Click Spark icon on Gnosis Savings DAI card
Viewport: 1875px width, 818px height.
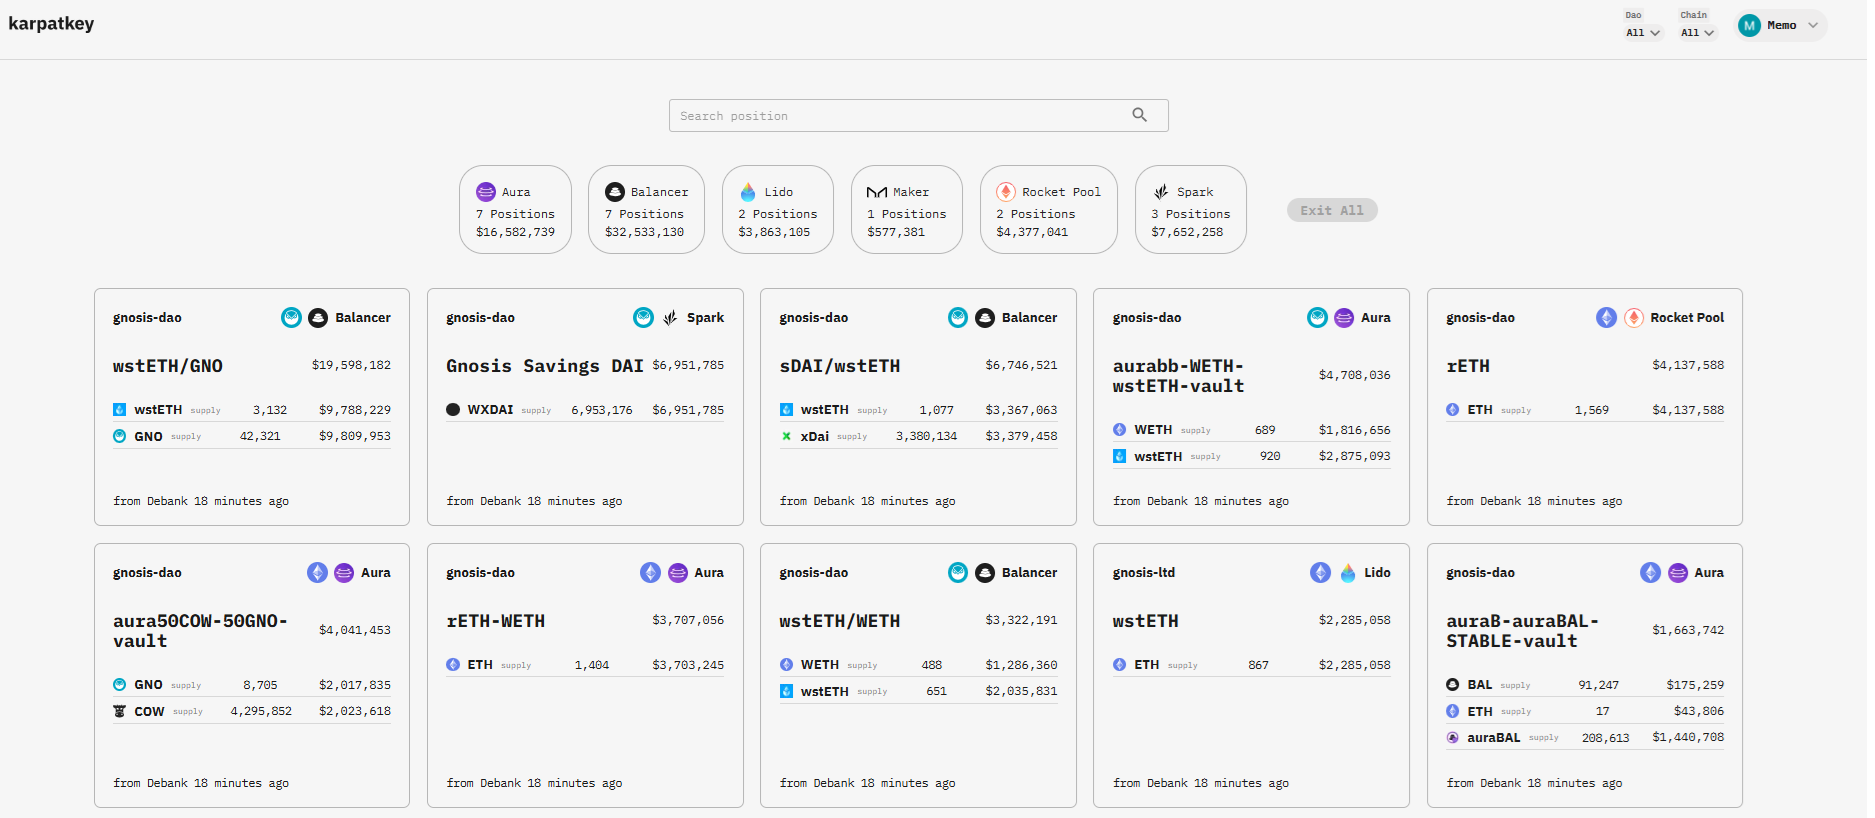point(670,318)
